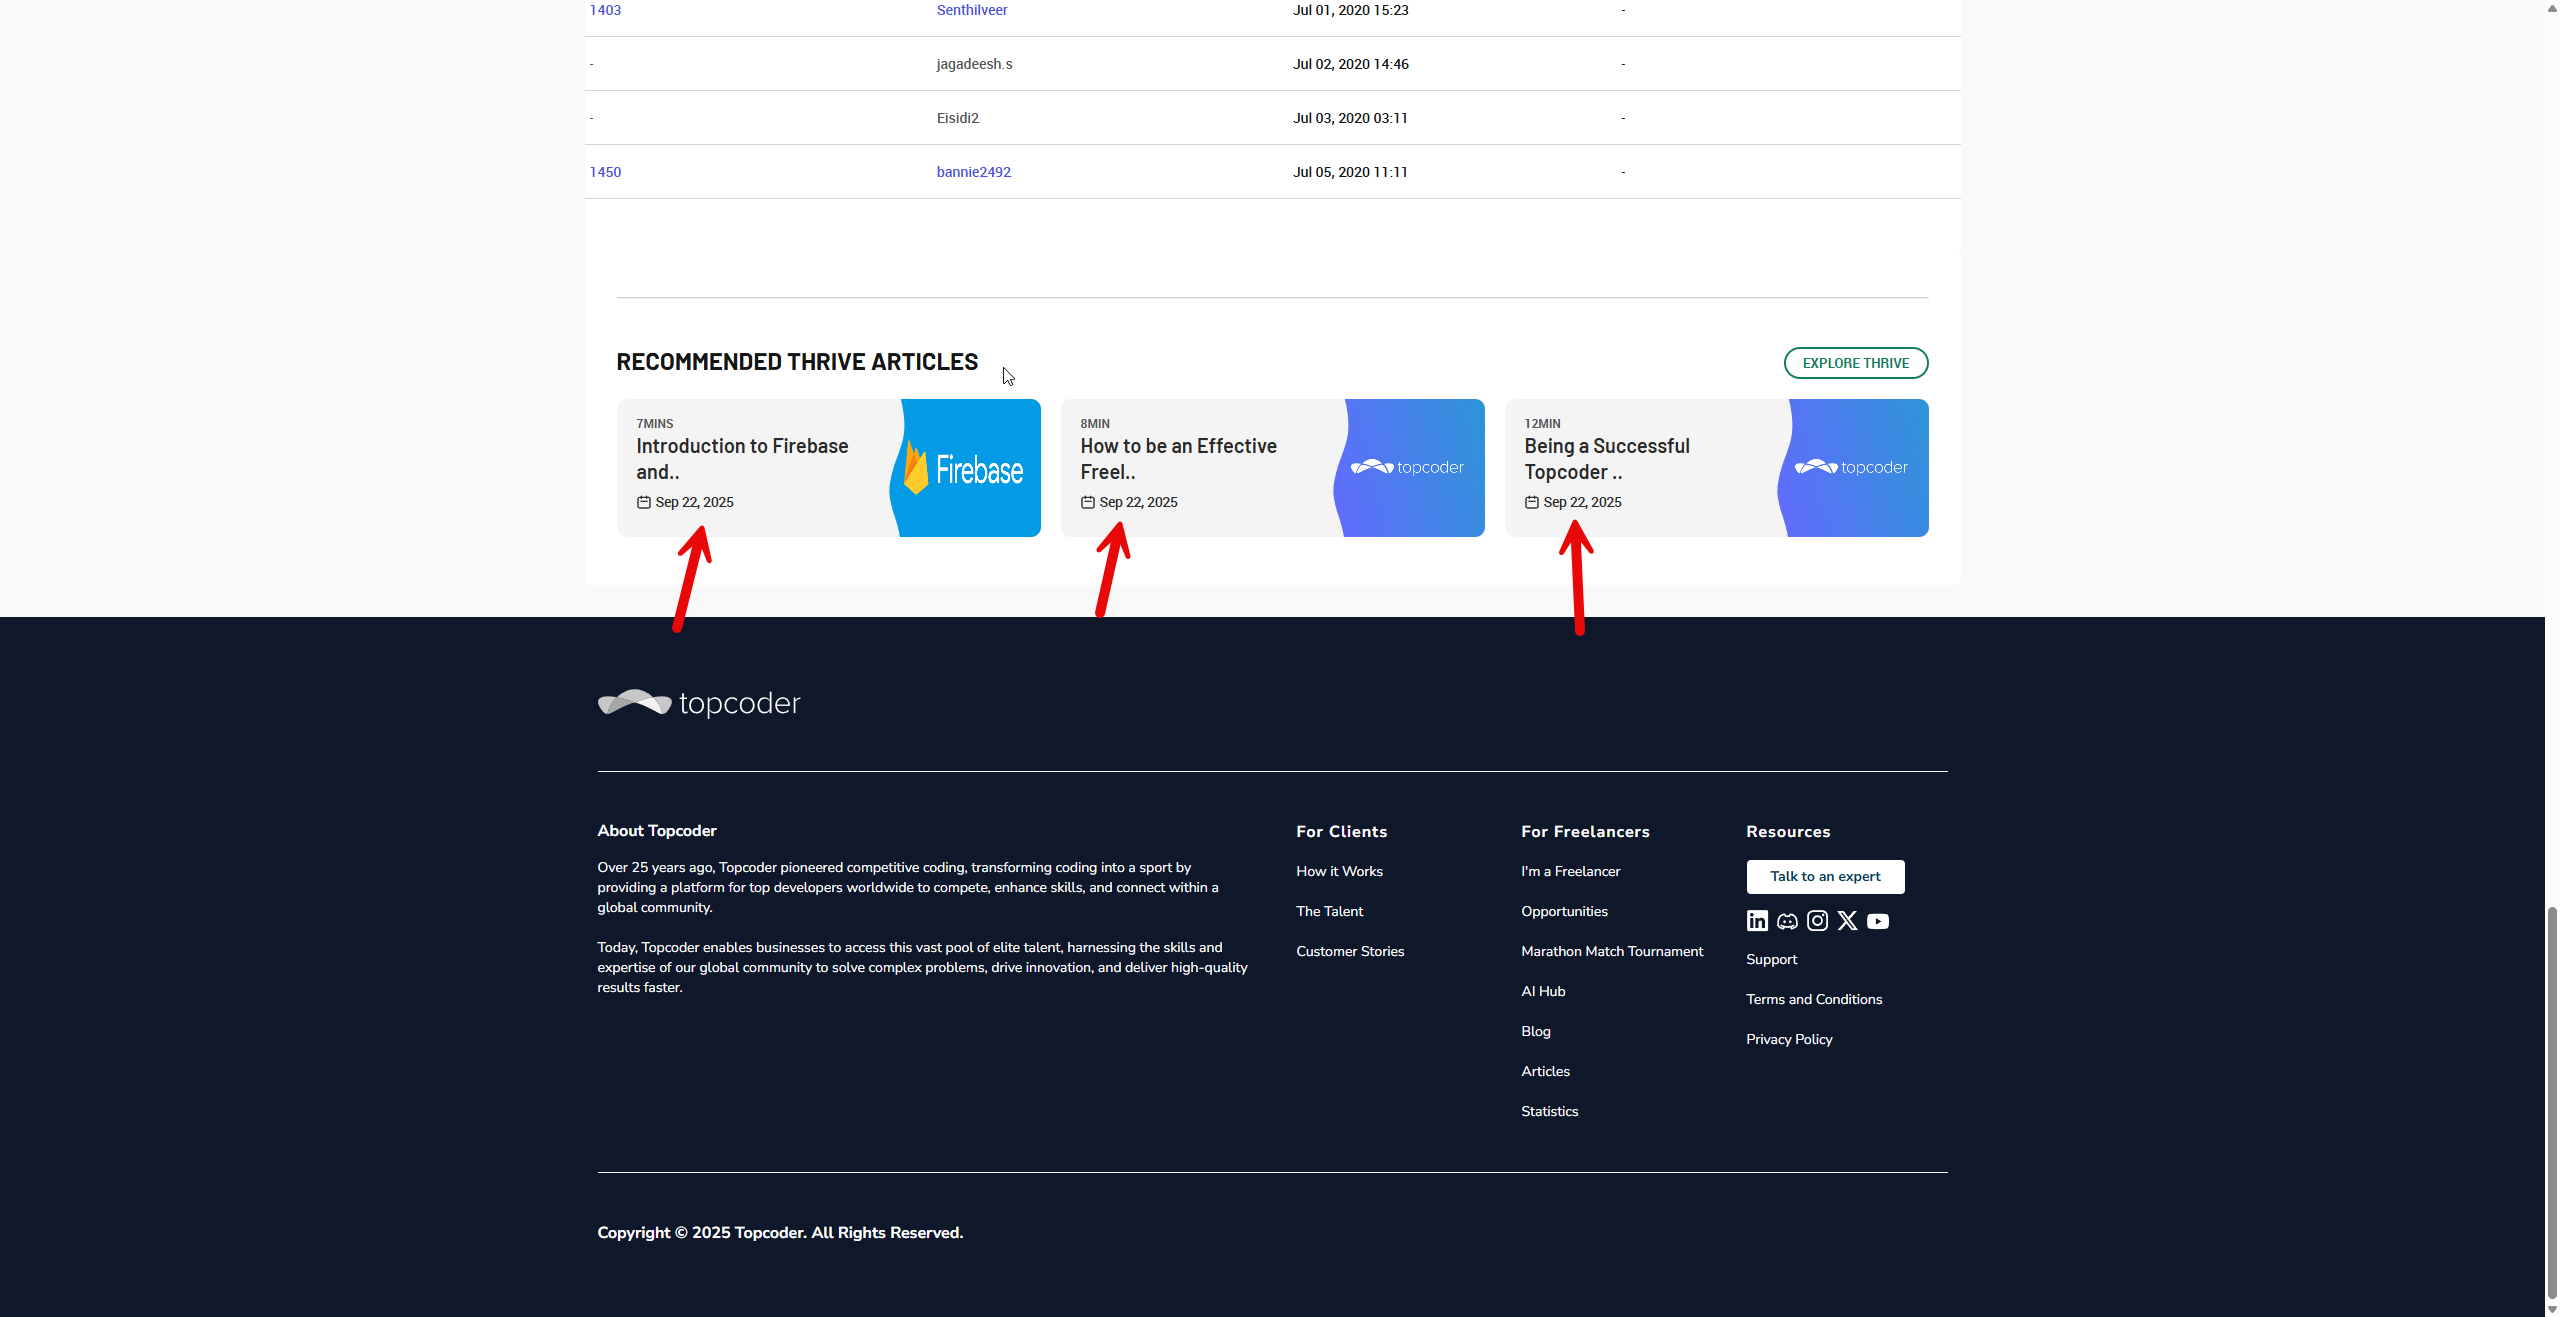Open Topcoder's LinkedIn page icon
Screen dimensions: 2560x1317
[1757, 921]
